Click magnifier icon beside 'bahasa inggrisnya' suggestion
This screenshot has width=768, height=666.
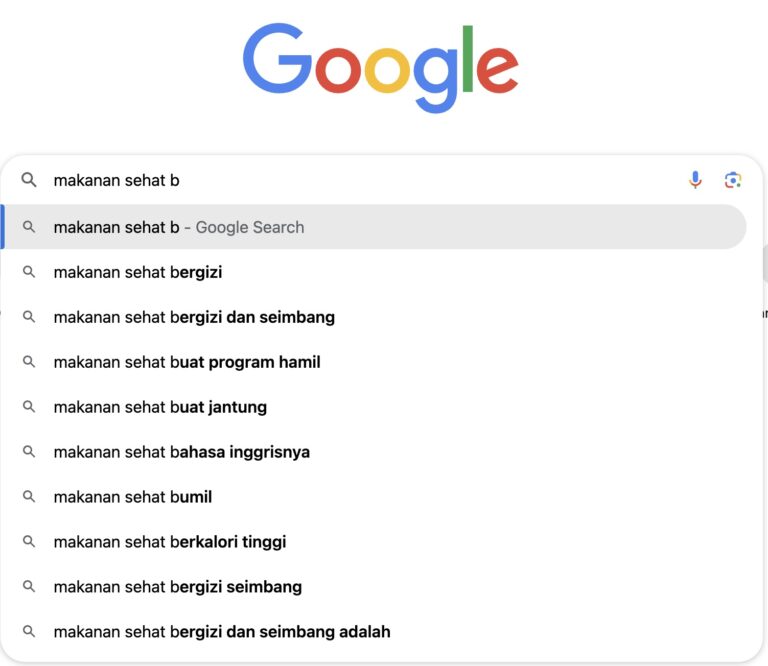(x=29, y=452)
